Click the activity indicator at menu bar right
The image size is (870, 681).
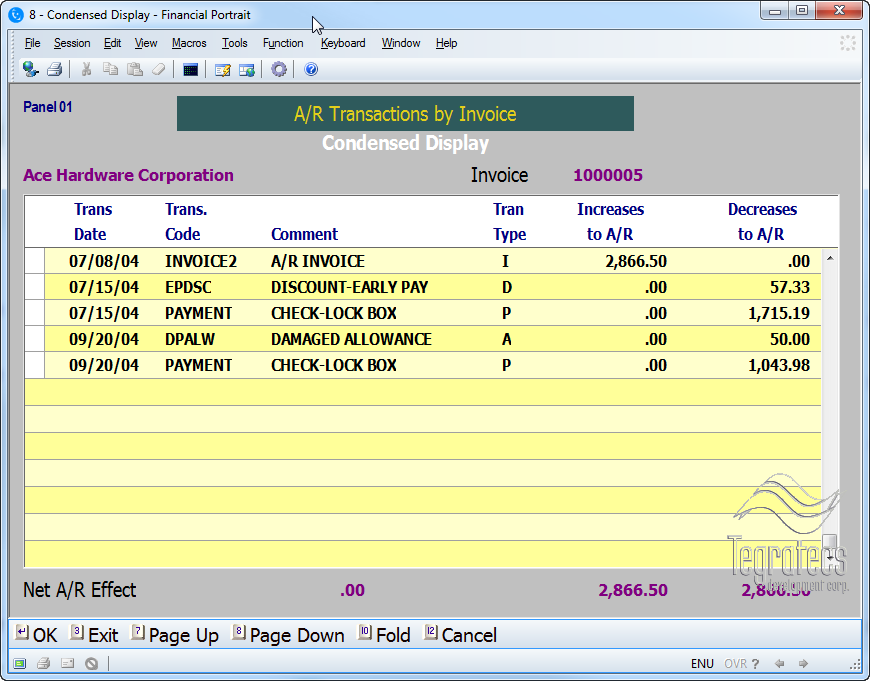(847, 43)
